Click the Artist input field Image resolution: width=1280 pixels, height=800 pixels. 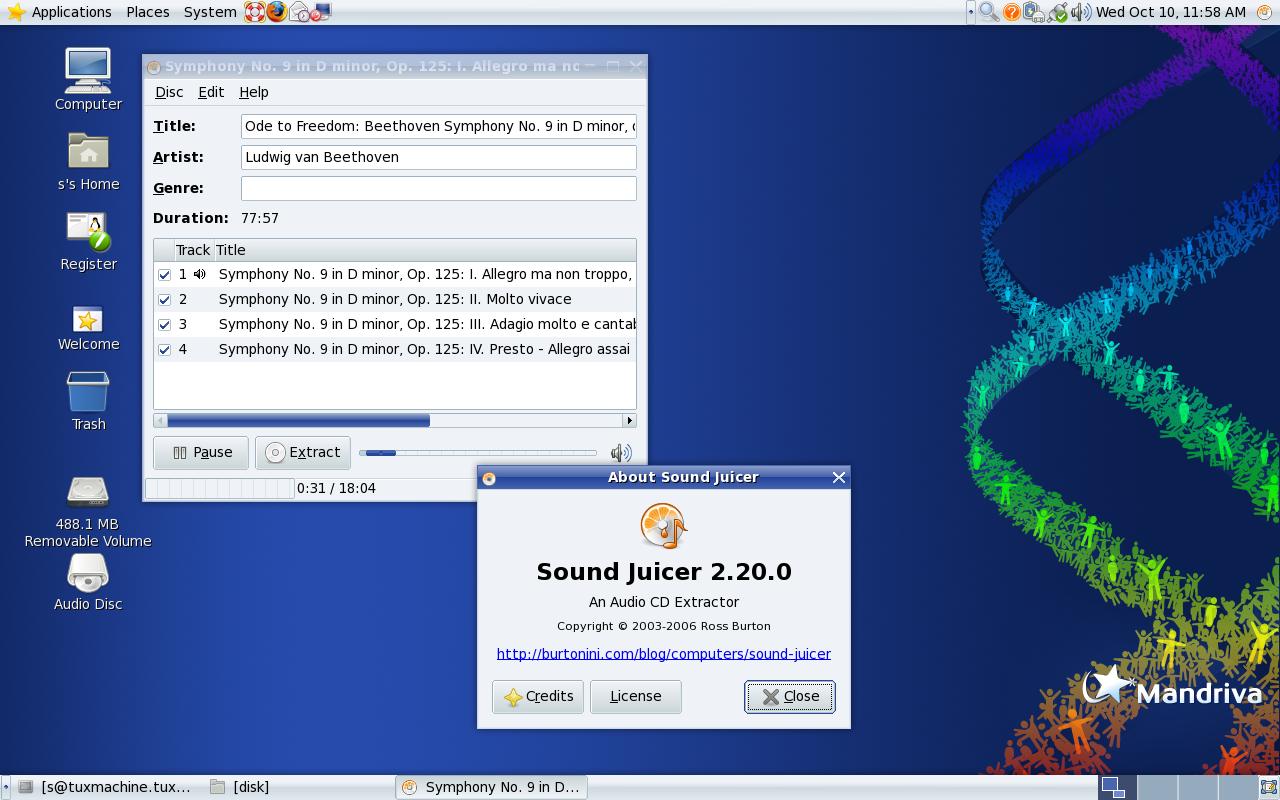439,157
